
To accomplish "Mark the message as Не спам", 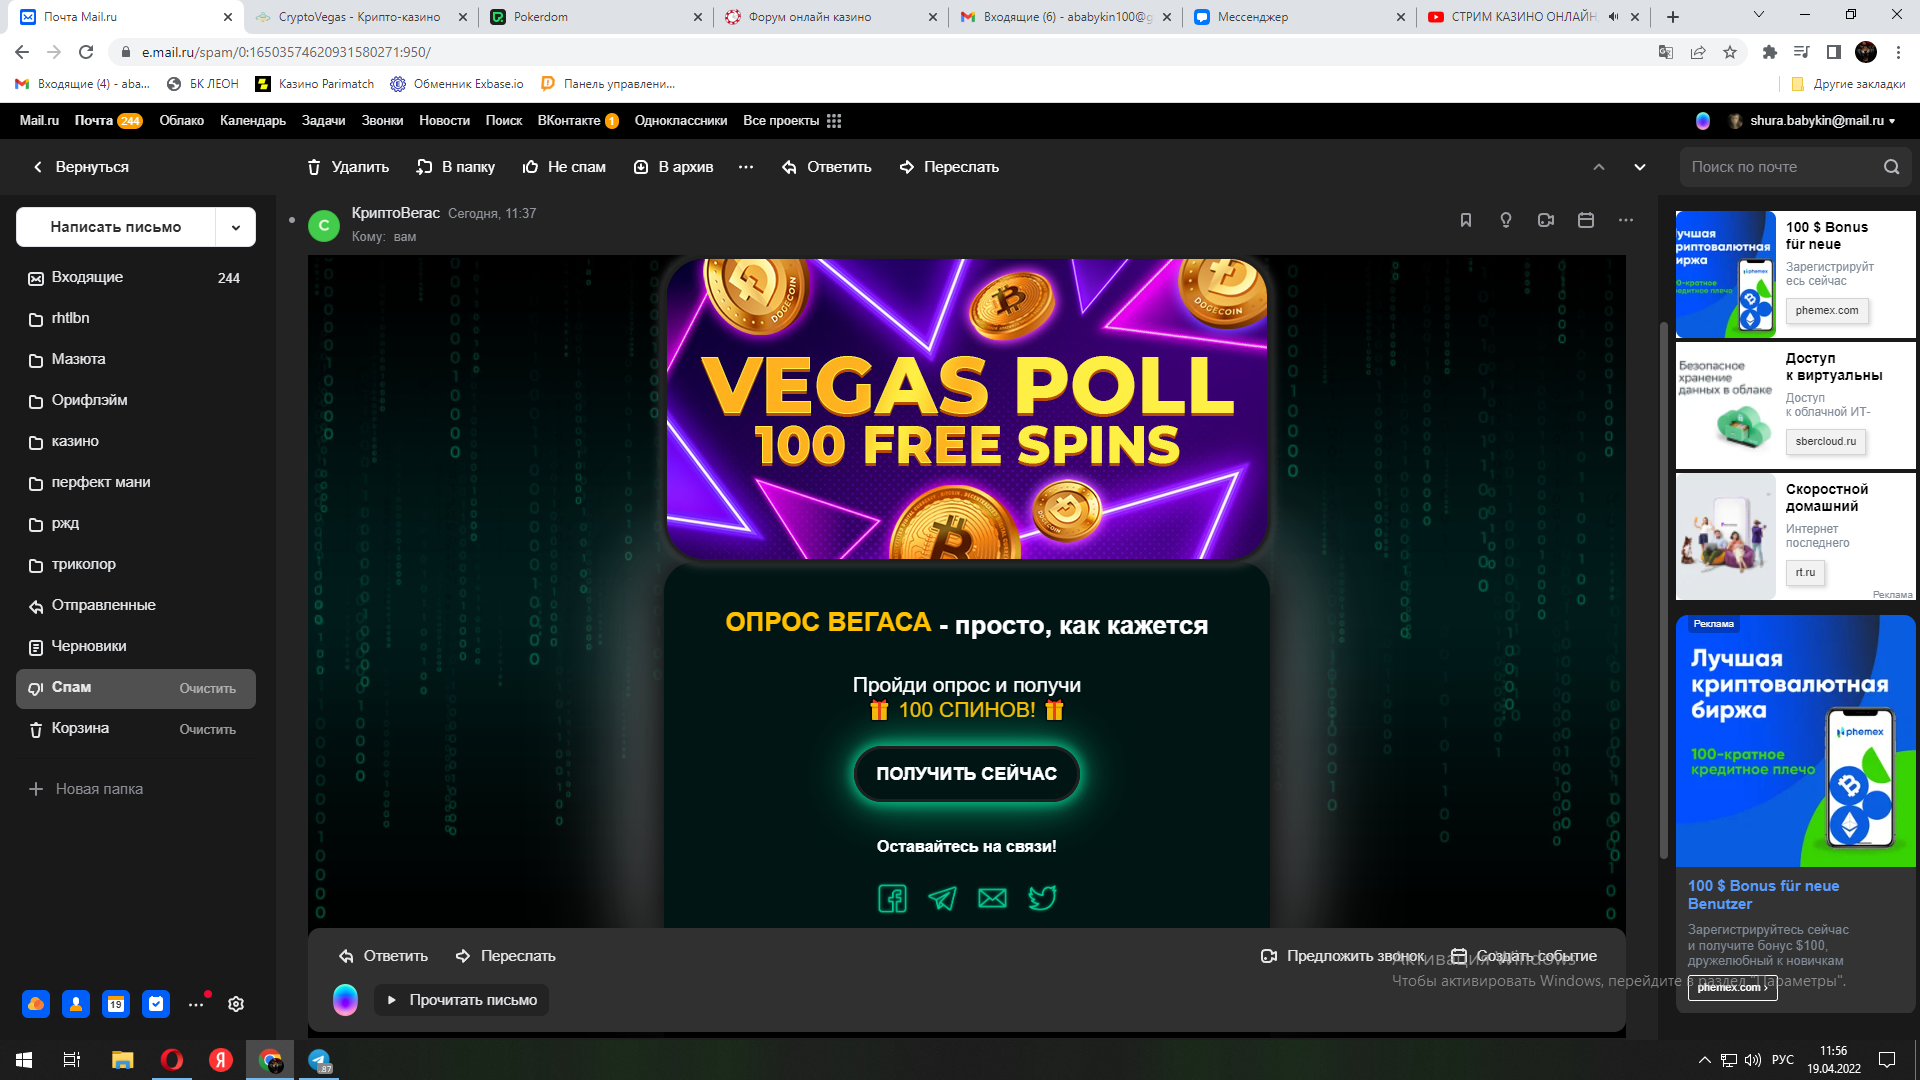I will coord(564,167).
